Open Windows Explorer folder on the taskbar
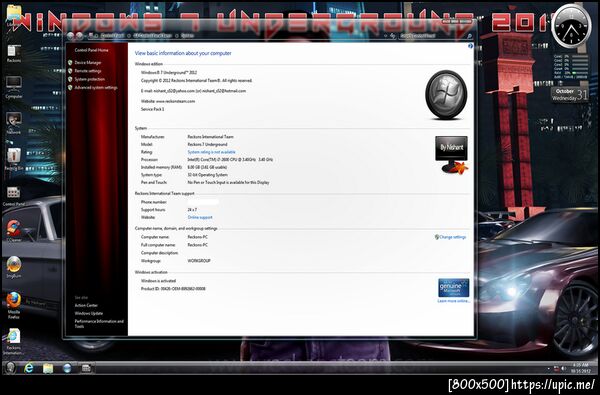 coord(48,368)
